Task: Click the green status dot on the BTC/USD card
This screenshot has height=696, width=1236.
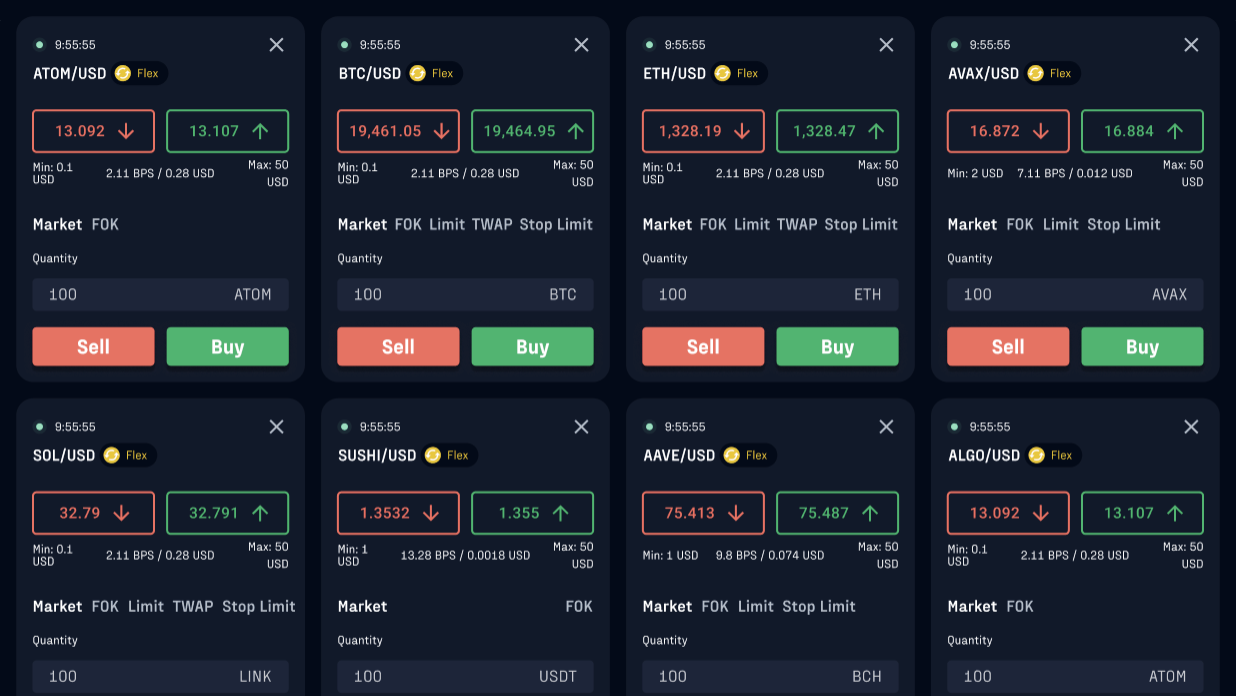Action: click(x=344, y=44)
